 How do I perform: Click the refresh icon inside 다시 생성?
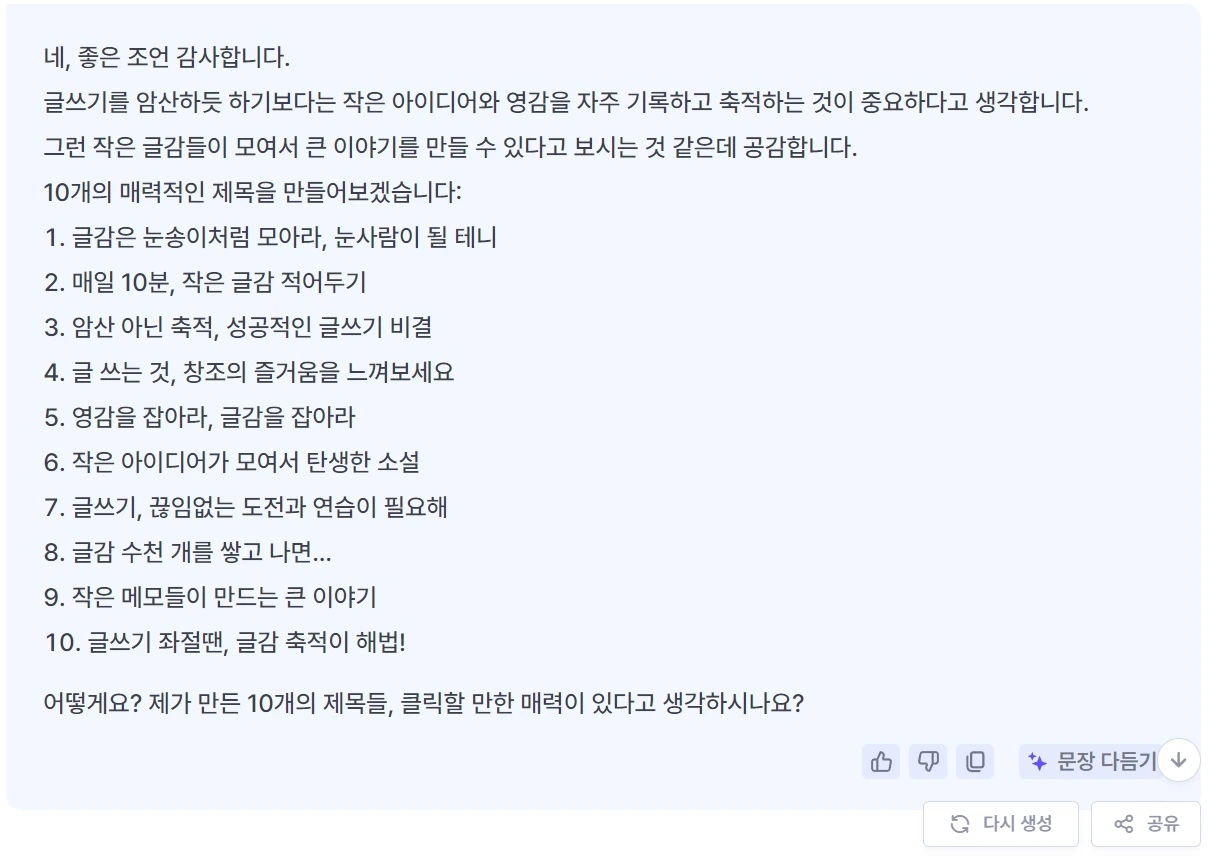point(959,824)
